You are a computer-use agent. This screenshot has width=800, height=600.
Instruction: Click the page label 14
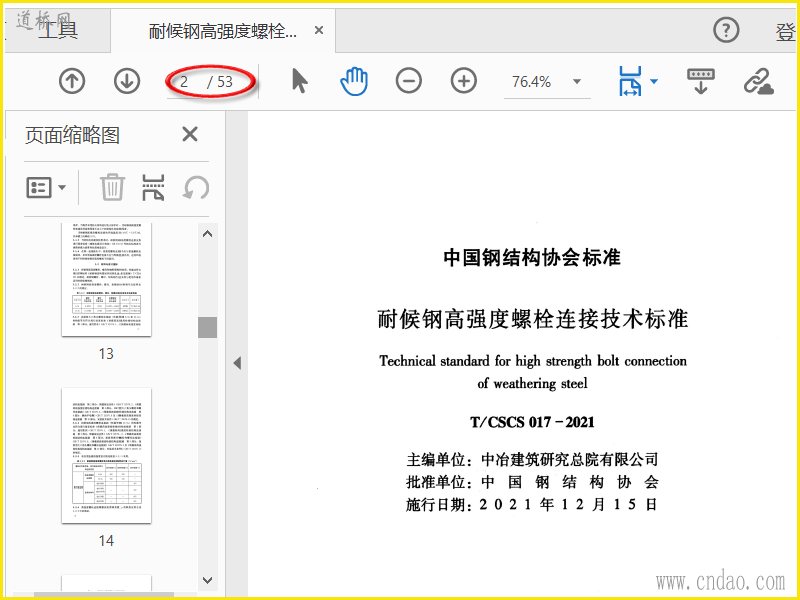click(x=106, y=540)
